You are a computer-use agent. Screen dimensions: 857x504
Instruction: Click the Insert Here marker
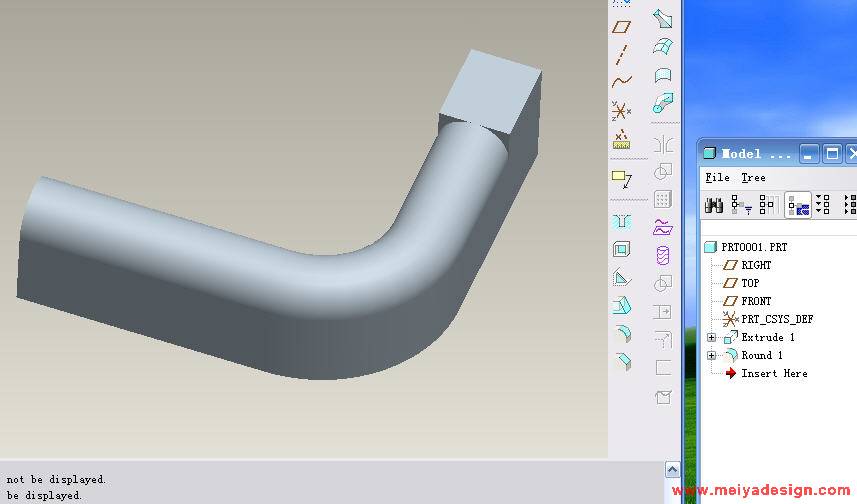[773, 373]
